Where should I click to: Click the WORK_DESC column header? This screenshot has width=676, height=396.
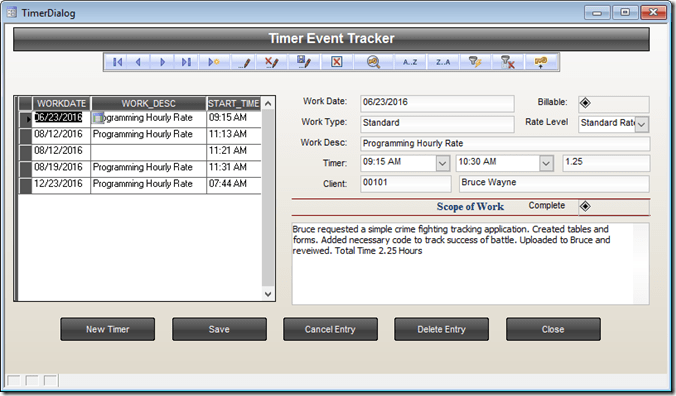click(148, 103)
